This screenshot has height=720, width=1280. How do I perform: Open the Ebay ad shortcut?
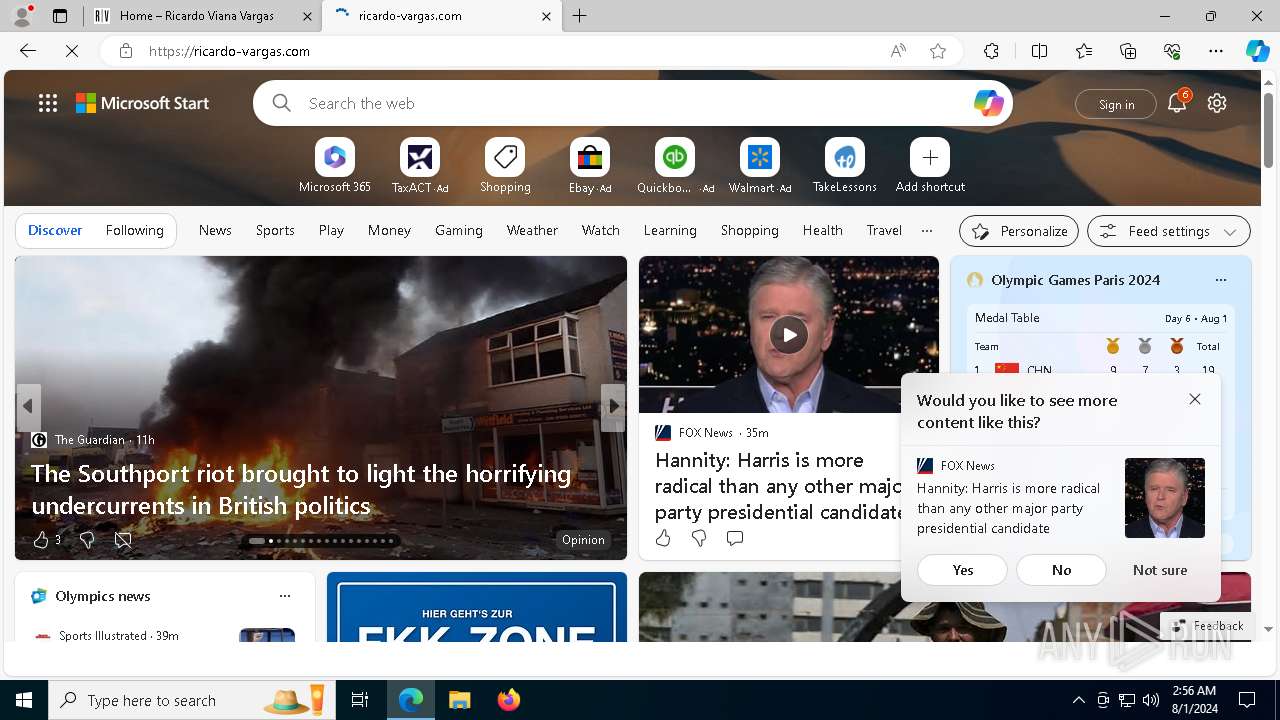point(590,165)
